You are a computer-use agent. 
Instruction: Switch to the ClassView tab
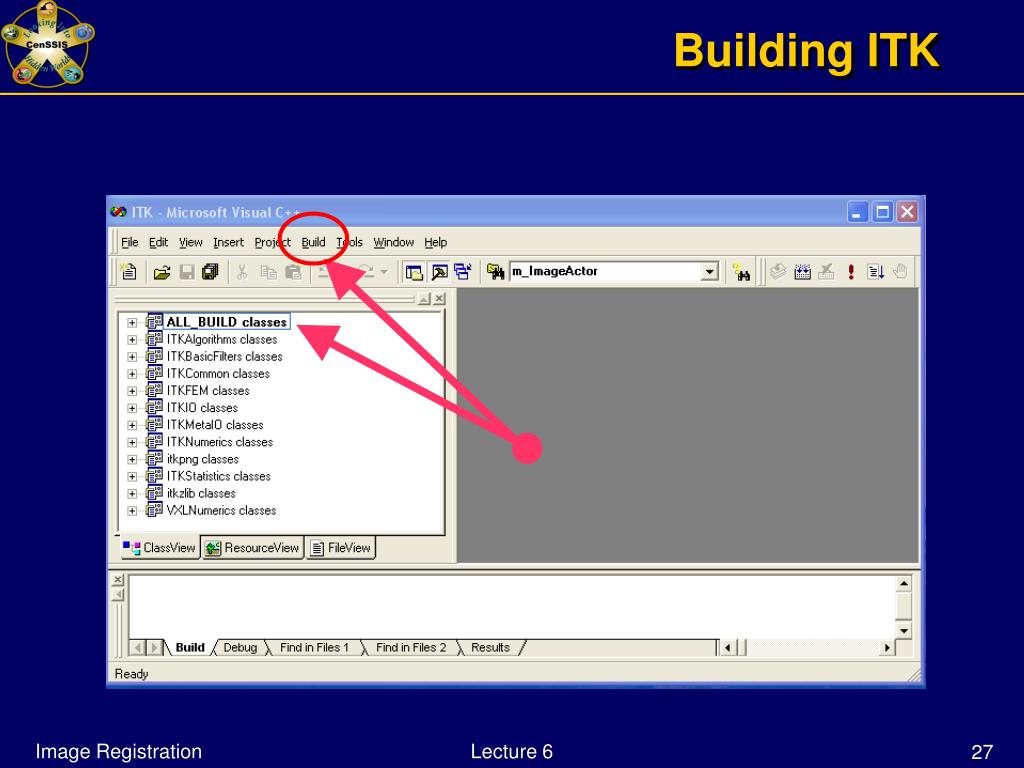point(159,548)
